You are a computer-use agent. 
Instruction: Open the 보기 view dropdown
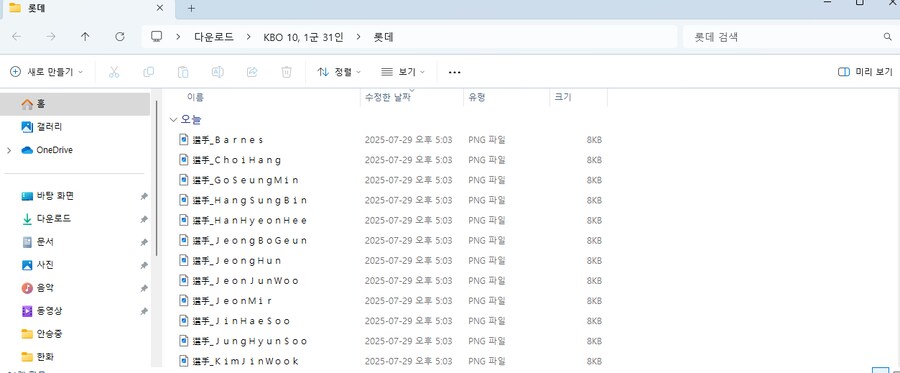pos(403,72)
